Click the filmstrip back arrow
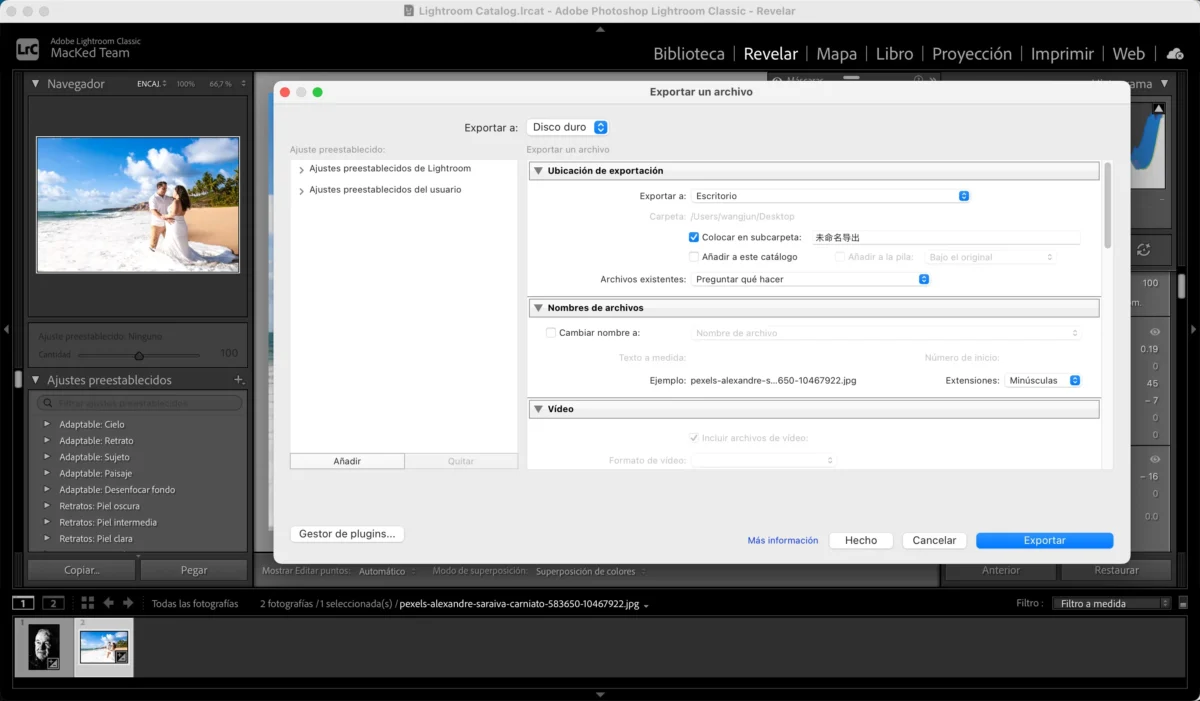Image resolution: width=1200 pixels, height=701 pixels. (109, 603)
